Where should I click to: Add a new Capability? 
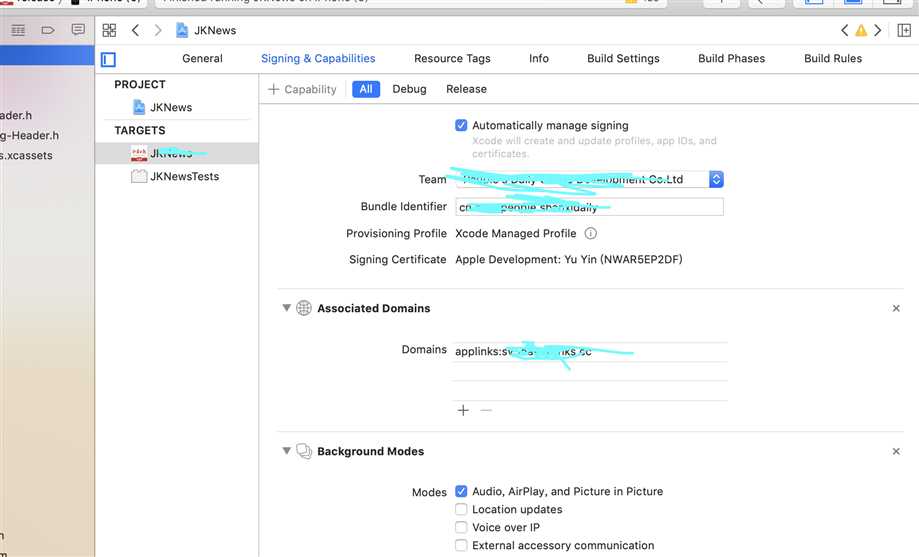tap(302, 89)
